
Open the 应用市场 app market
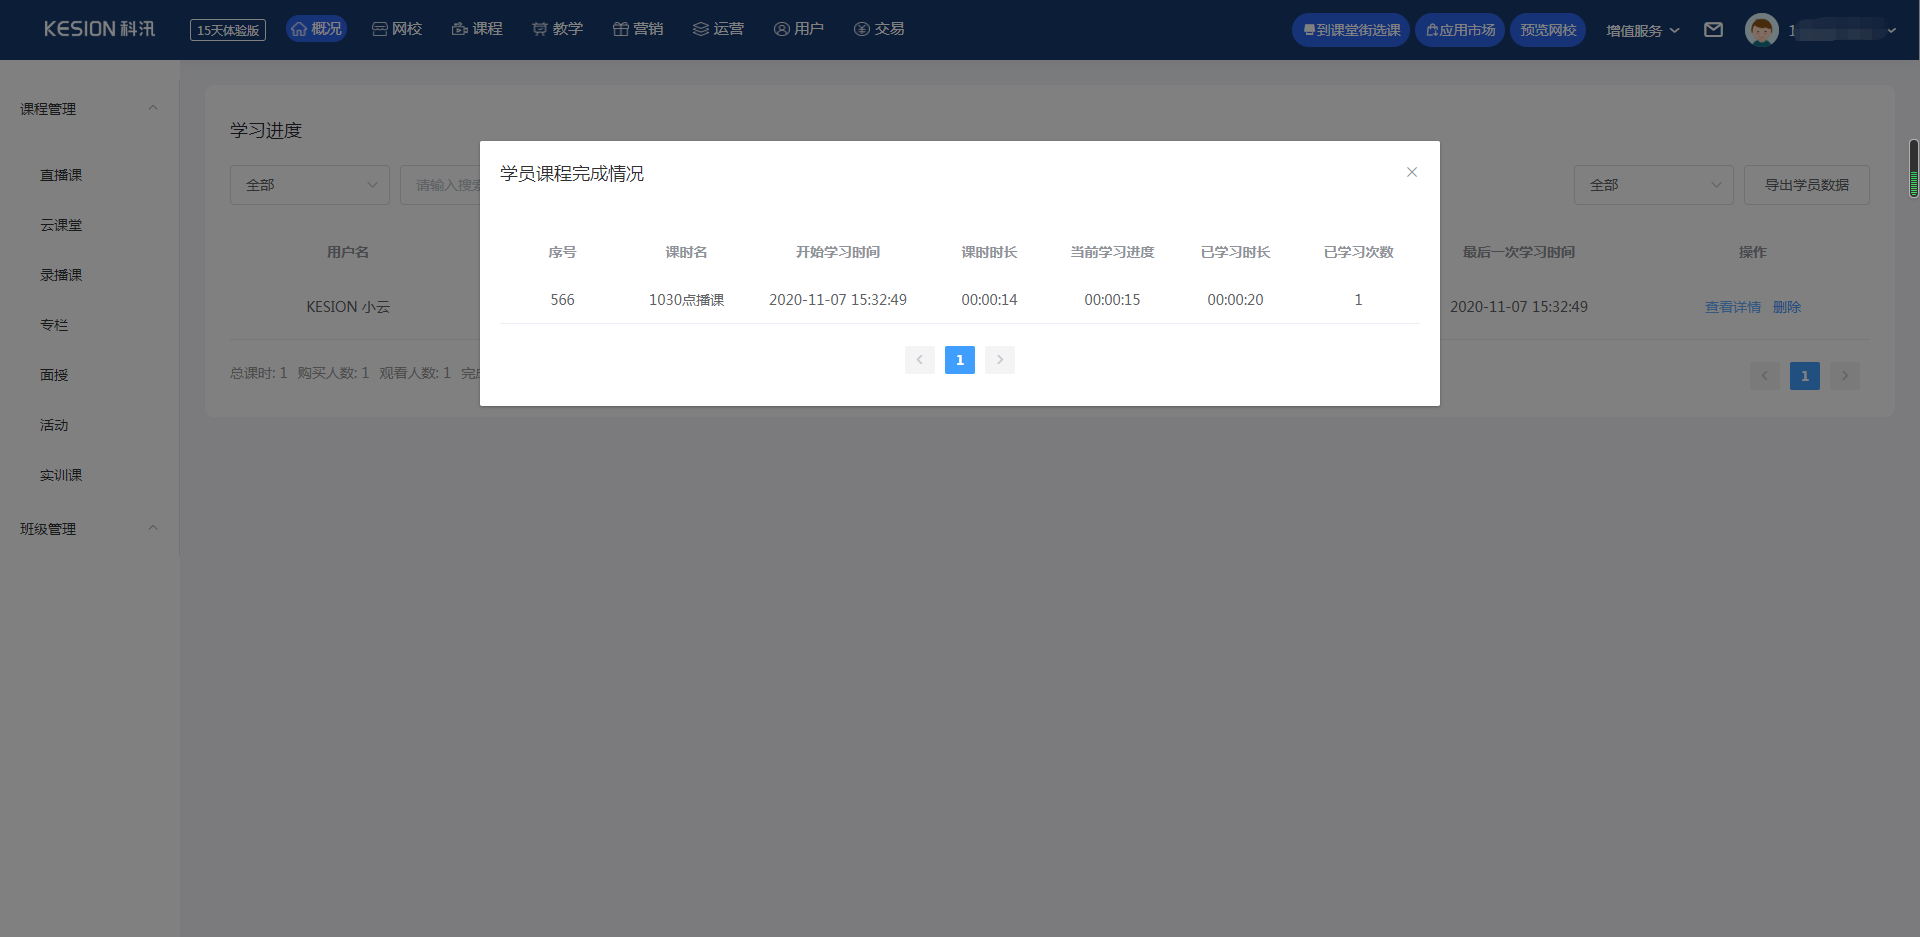point(1459,30)
